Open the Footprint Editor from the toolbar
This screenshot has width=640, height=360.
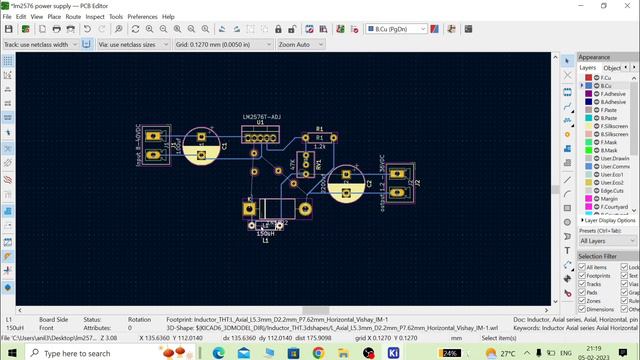(x=309, y=29)
